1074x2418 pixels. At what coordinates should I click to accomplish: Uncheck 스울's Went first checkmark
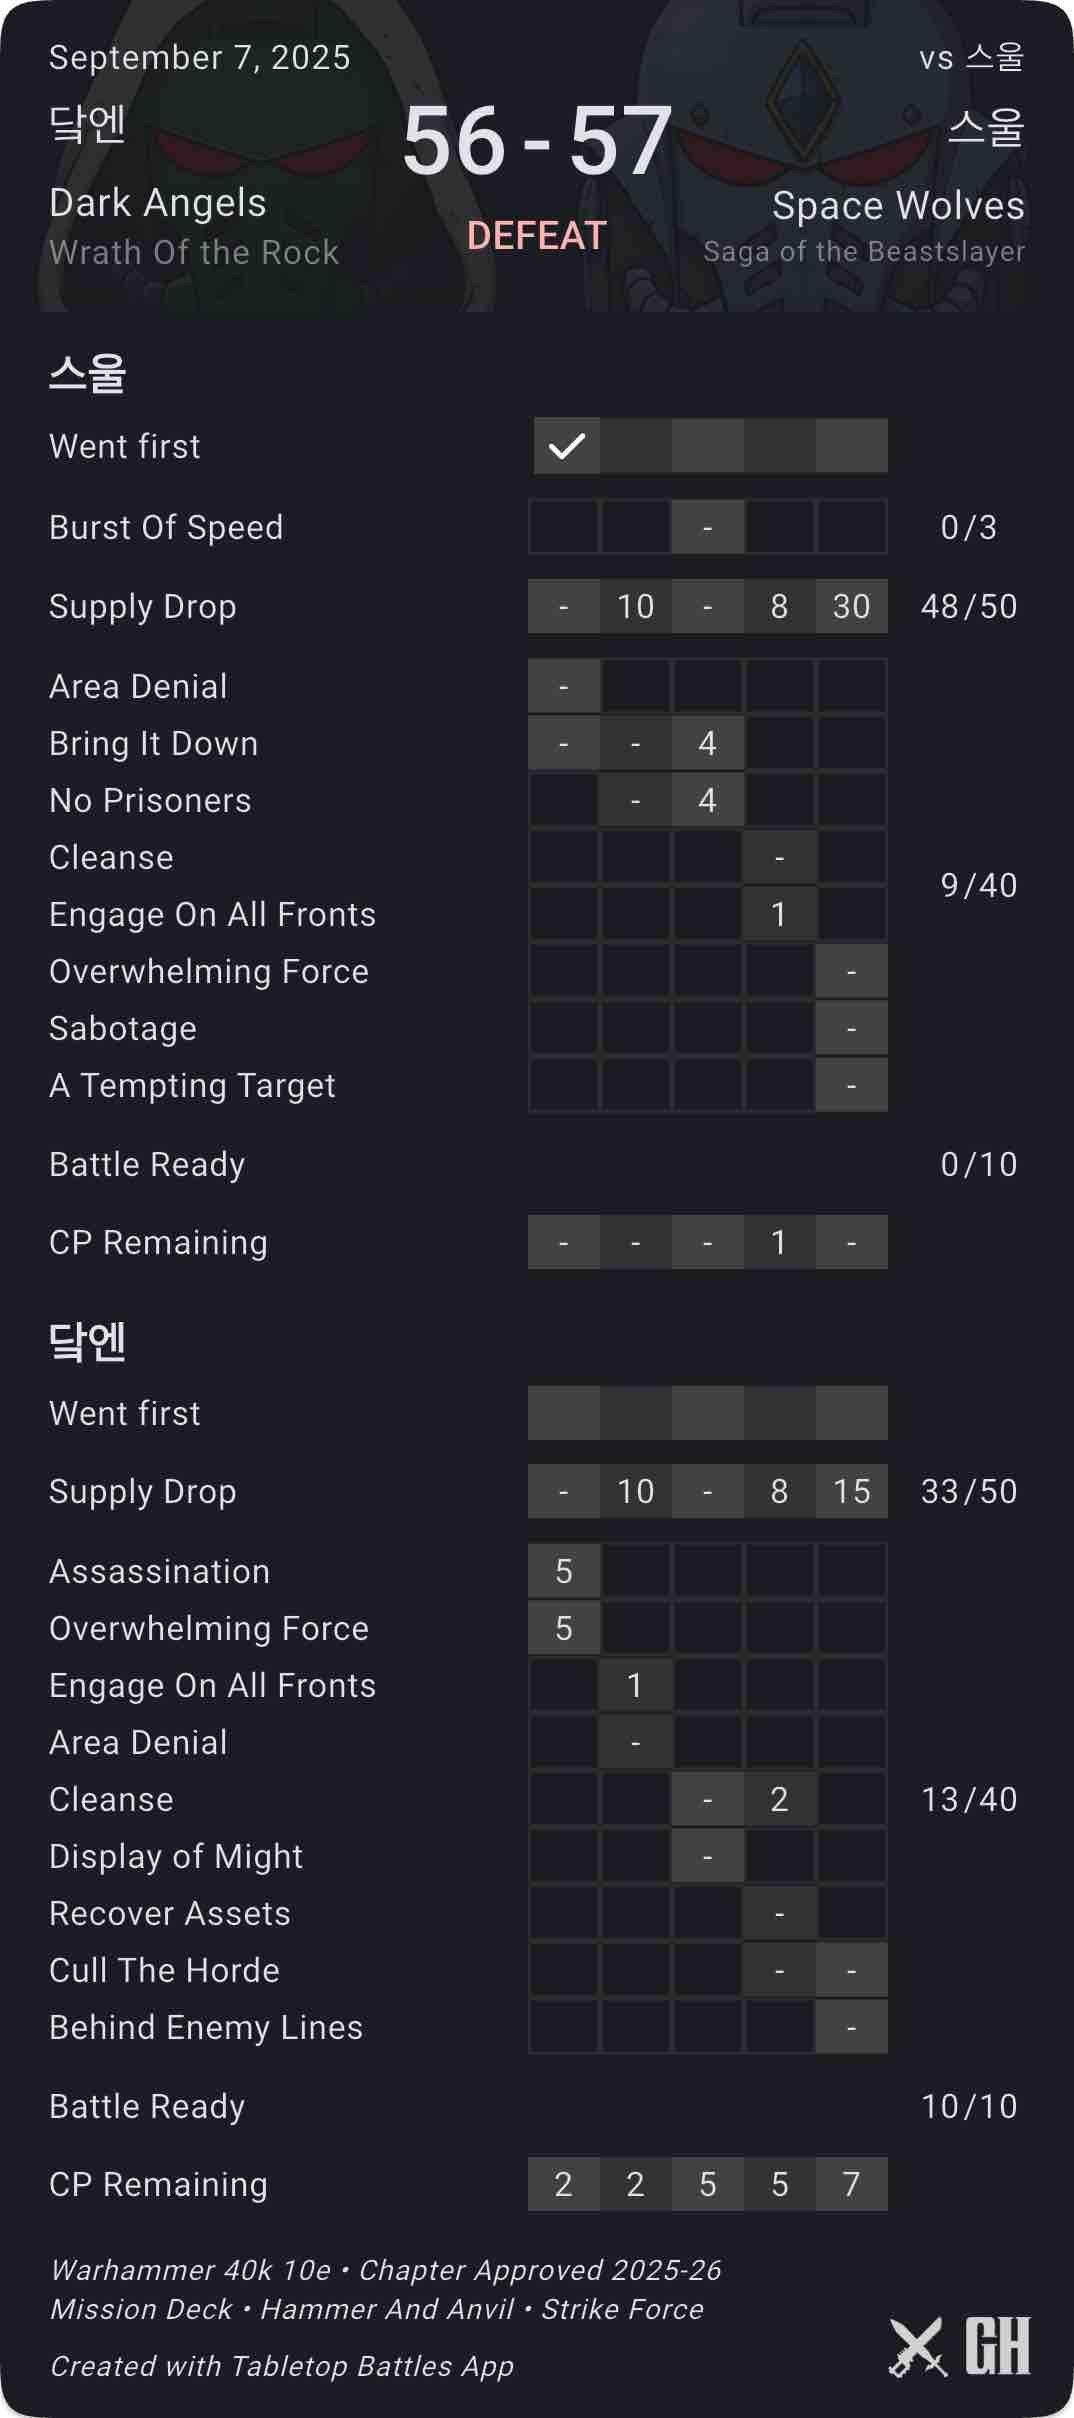tap(566, 446)
